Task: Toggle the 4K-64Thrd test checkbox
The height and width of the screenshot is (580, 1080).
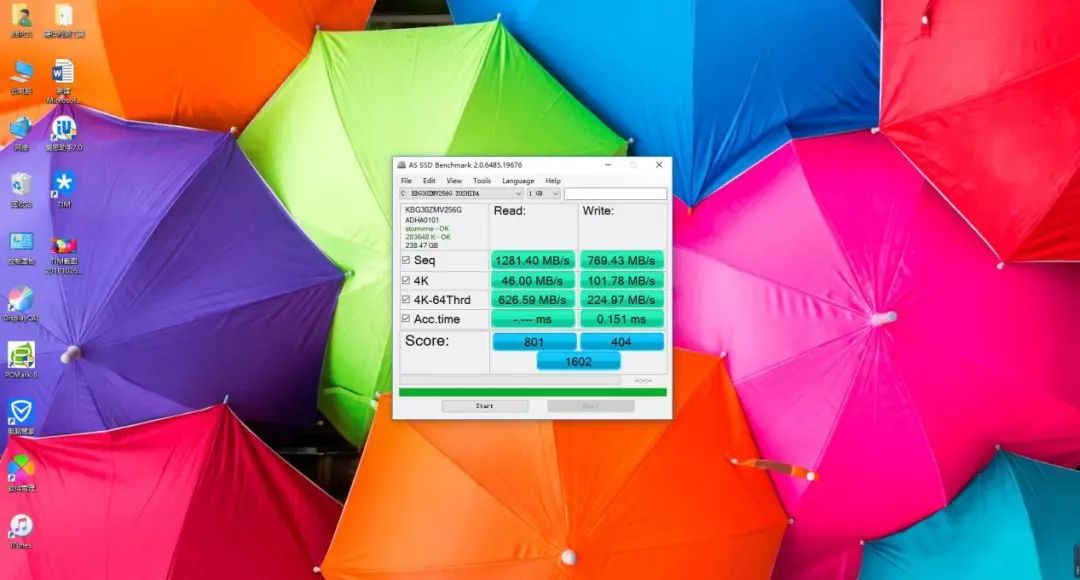Action: [406, 299]
